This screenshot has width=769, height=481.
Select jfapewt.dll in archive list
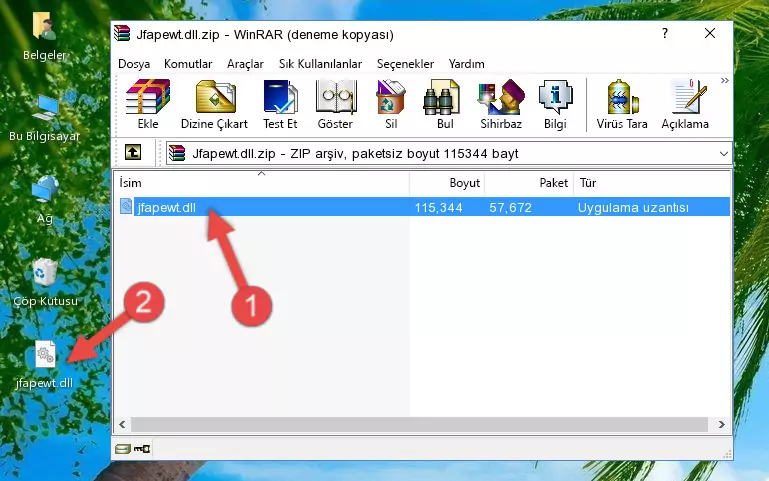click(x=166, y=207)
